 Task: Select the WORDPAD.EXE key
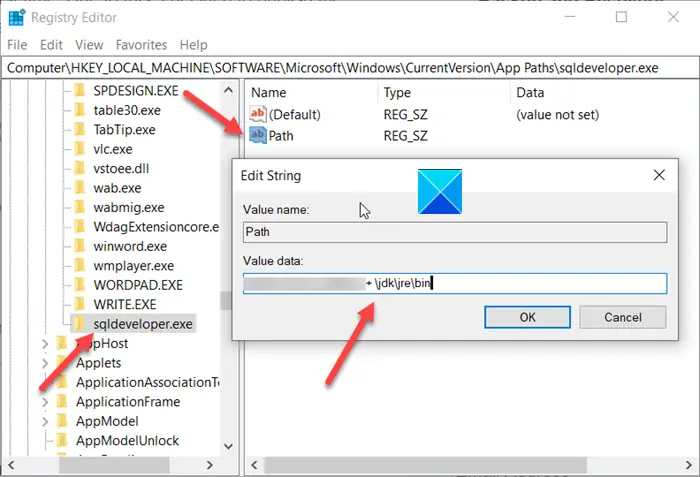[138, 285]
